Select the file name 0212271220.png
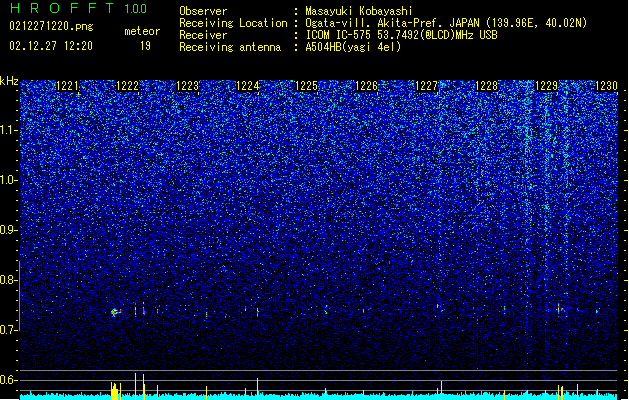Image resolution: width=629 pixels, height=400 pixels. pyautogui.click(x=51, y=27)
